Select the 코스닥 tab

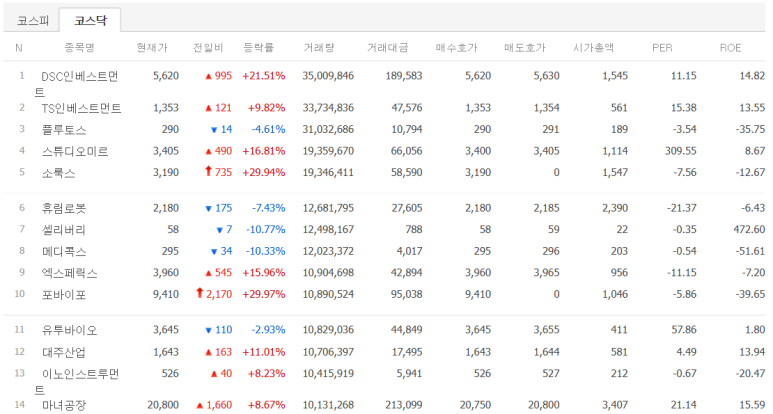90,21
